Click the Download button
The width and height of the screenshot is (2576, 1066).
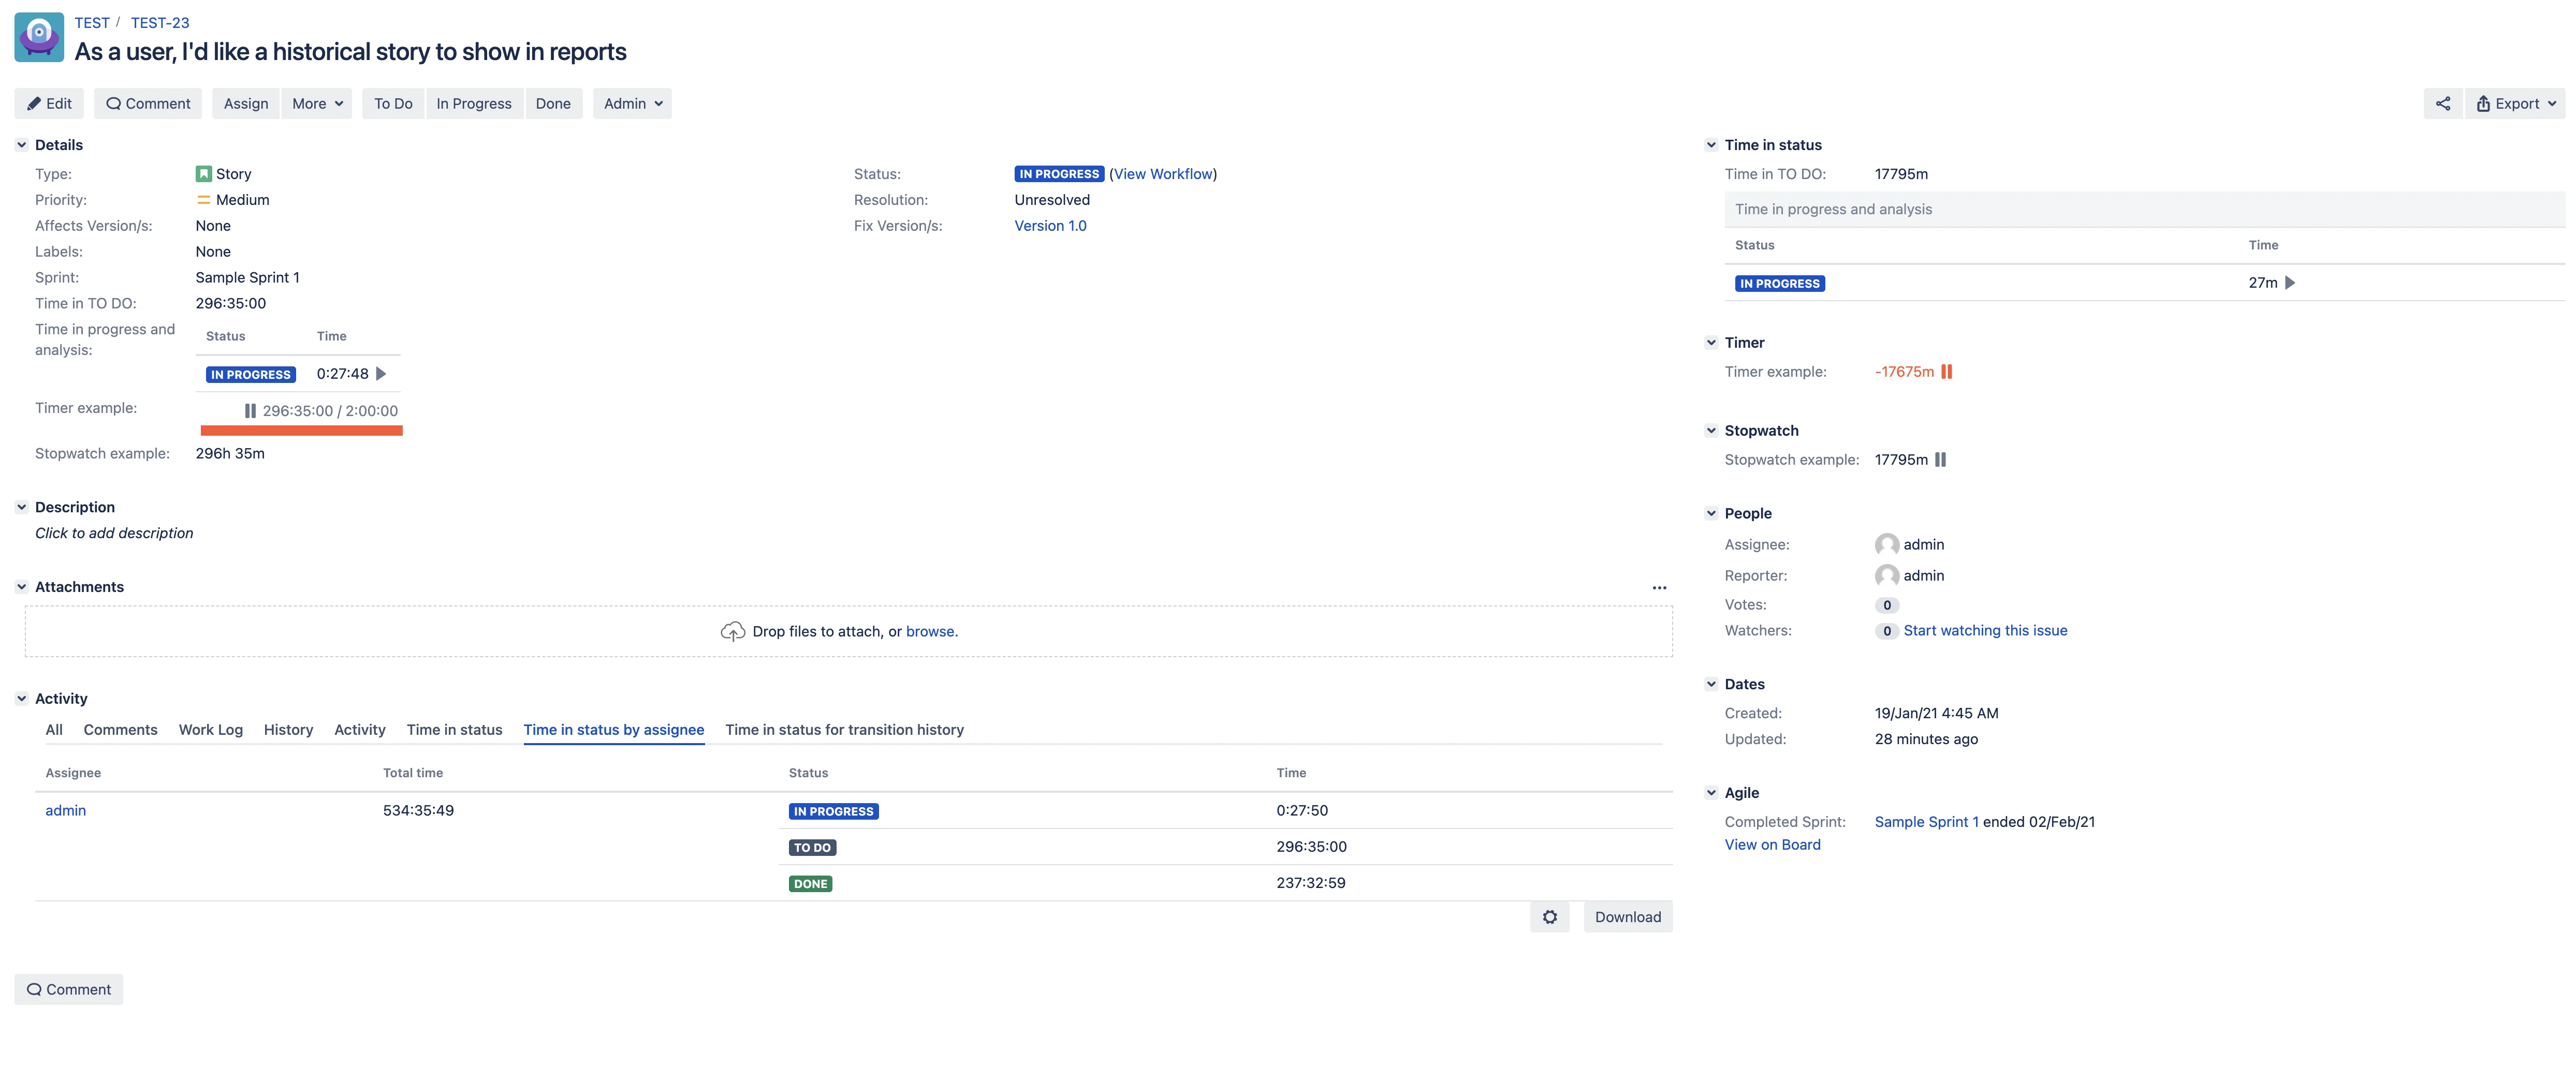click(1627, 917)
